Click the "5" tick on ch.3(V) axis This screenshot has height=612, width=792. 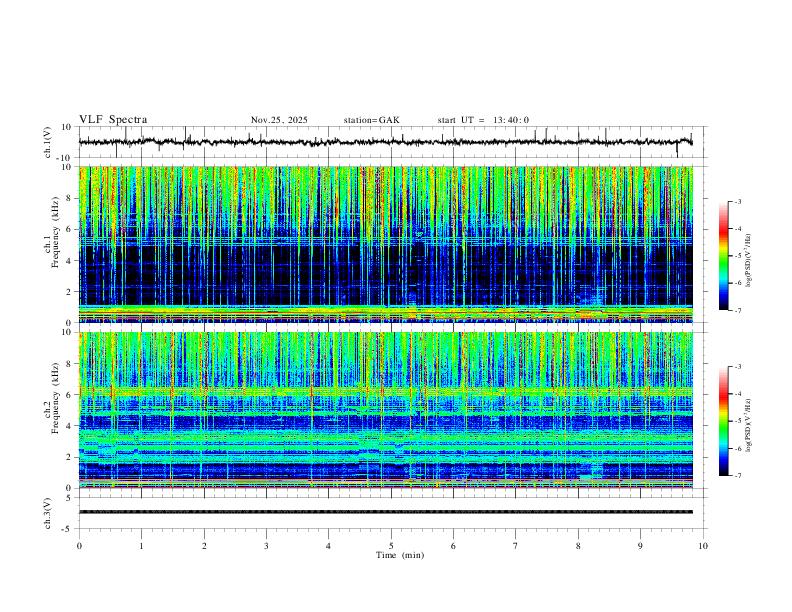[70, 497]
